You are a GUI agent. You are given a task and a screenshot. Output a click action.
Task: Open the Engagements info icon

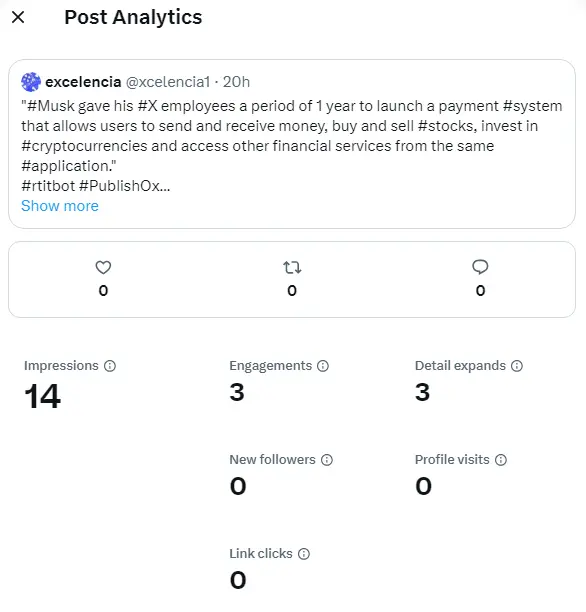point(323,366)
